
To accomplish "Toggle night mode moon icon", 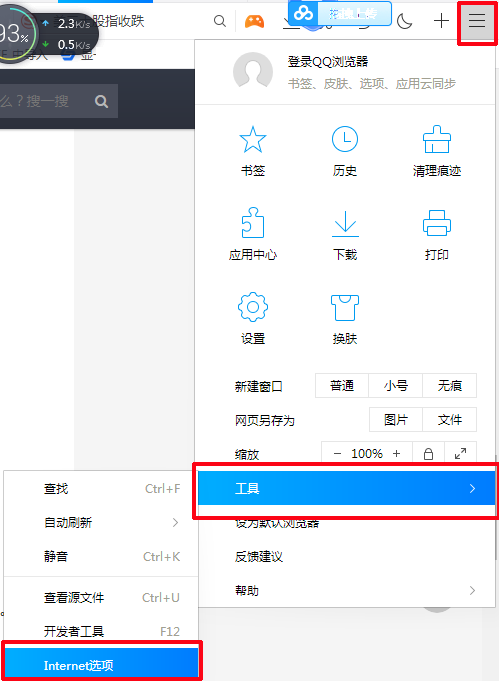I will point(405,21).
